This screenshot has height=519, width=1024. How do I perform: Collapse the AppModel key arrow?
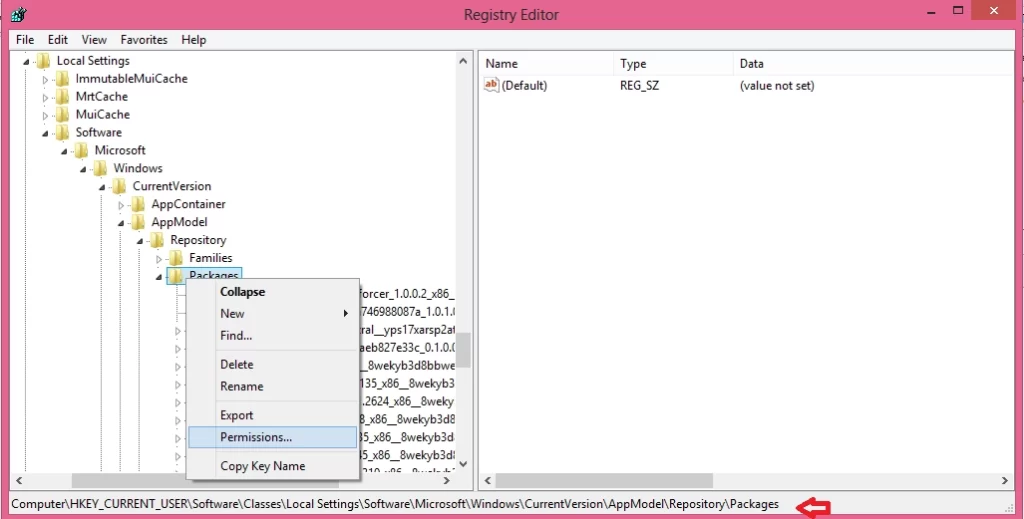point(121,223)
